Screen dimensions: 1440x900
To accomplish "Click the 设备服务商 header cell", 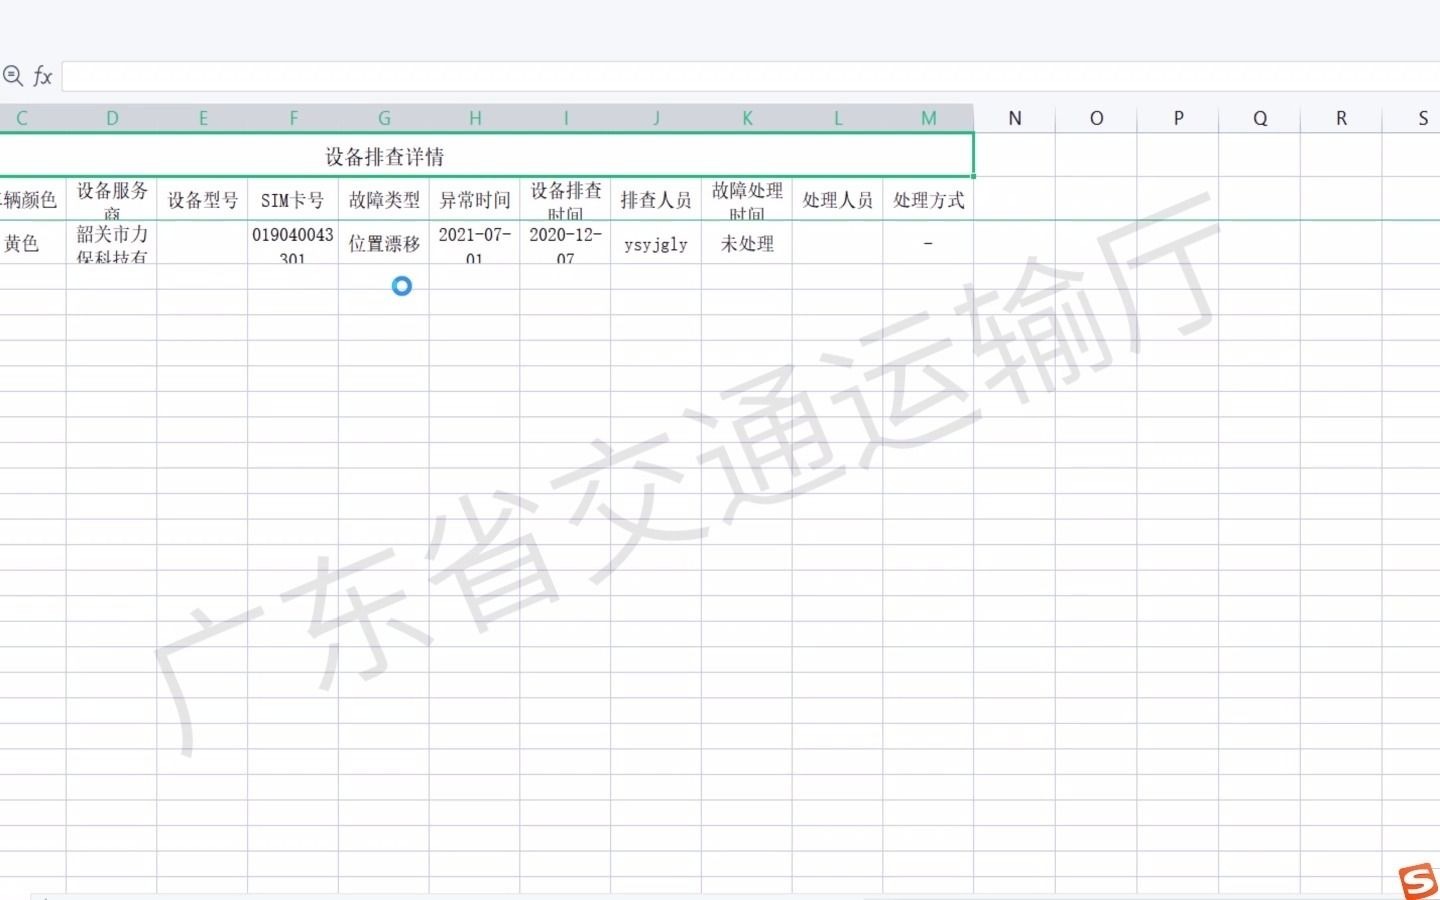I will 112,200.
